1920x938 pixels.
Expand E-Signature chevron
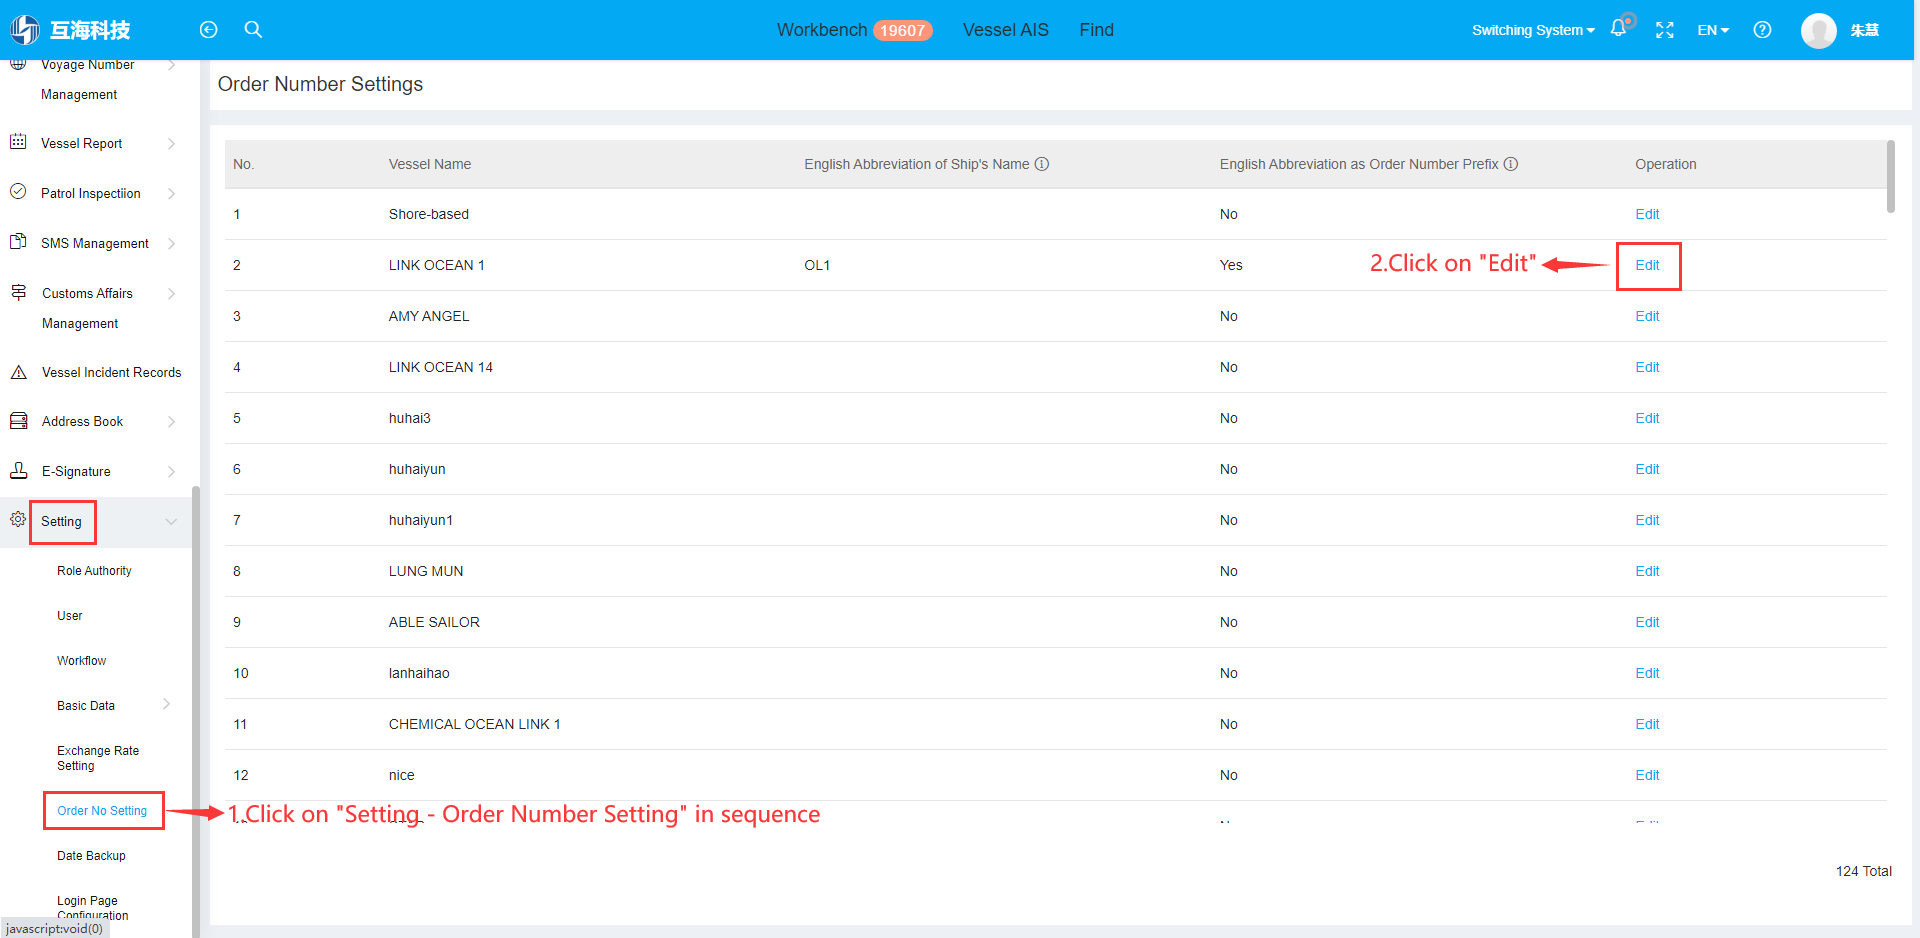point(171,472)
